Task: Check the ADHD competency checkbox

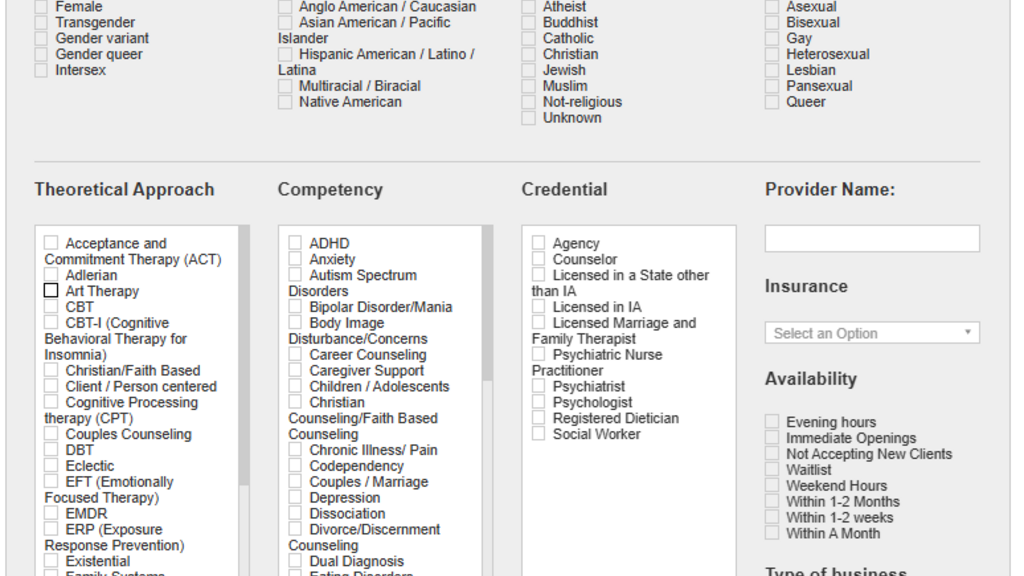Action: pos(295,242)
